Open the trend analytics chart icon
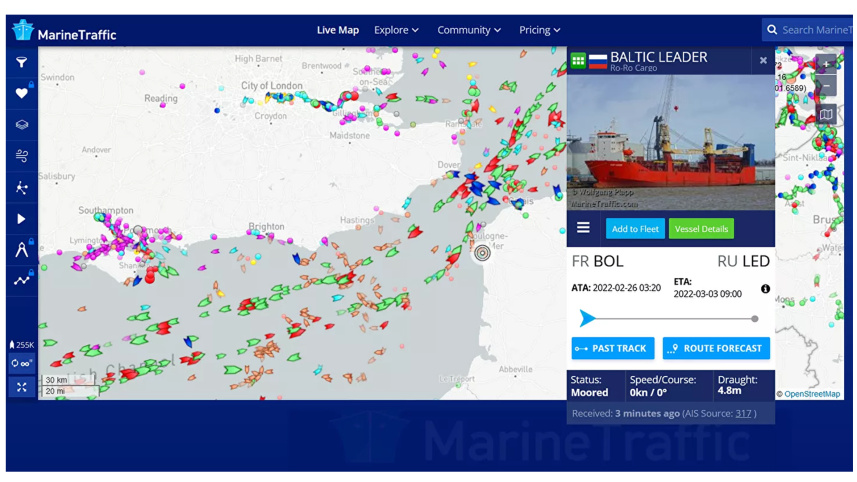The height and width of the screenshot is (482, 857). coord(21,281)
